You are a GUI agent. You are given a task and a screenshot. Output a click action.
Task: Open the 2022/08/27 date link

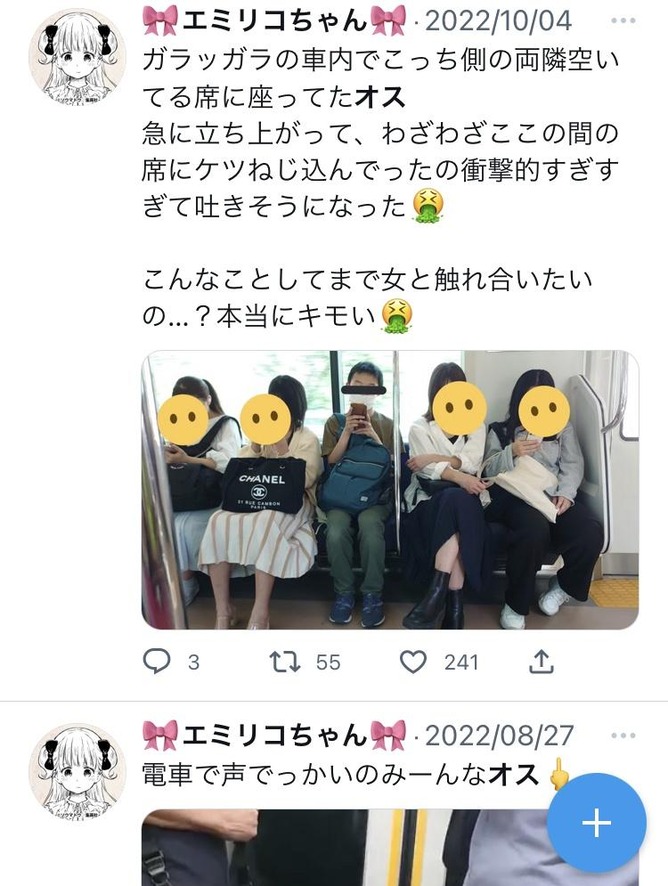pyautogui.click(x=499, y=736)
